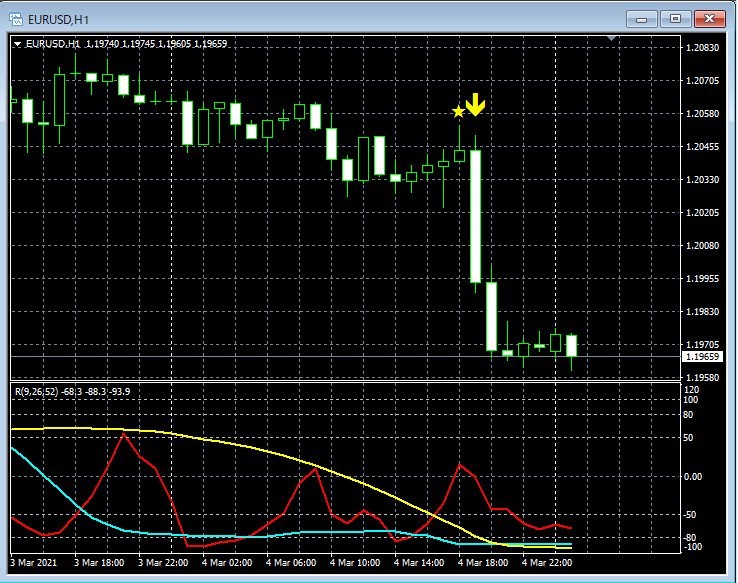Click the 3 Mar 2021 date label

[x=33, y=563]
